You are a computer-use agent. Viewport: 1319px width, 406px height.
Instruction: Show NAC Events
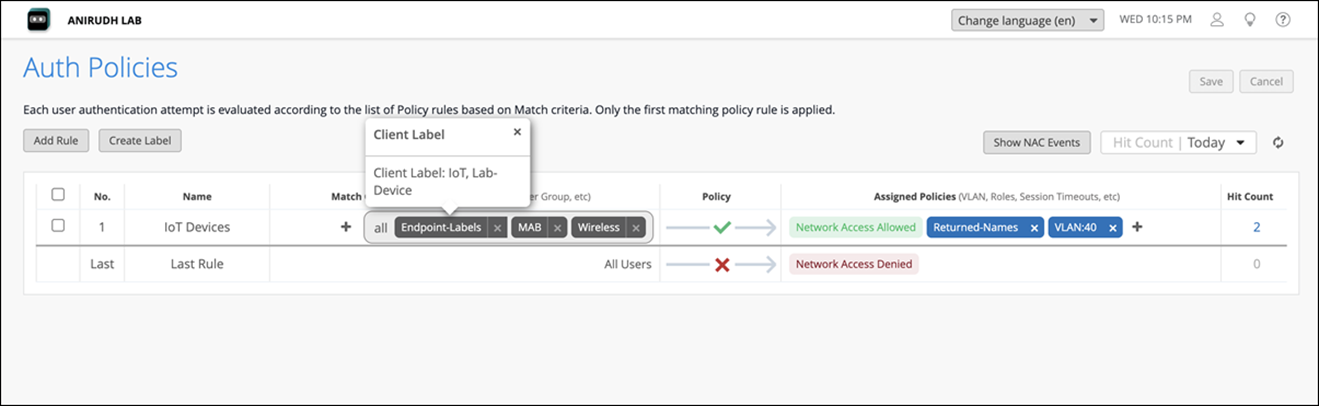click(1036, 143)
